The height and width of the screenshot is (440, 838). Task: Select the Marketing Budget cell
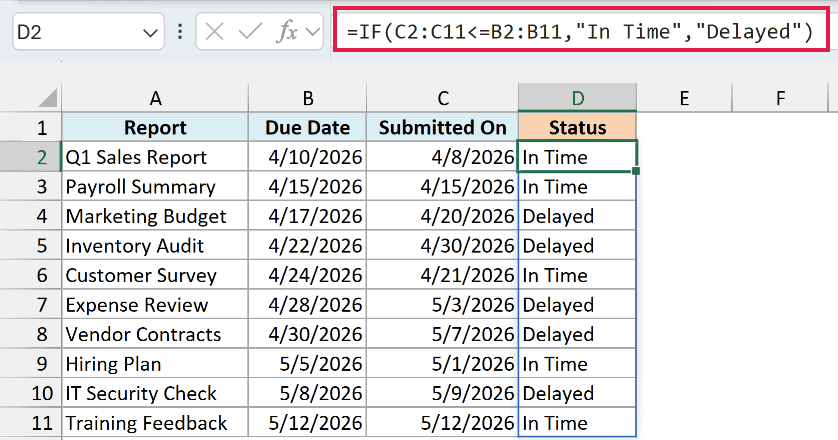[155, 216]
